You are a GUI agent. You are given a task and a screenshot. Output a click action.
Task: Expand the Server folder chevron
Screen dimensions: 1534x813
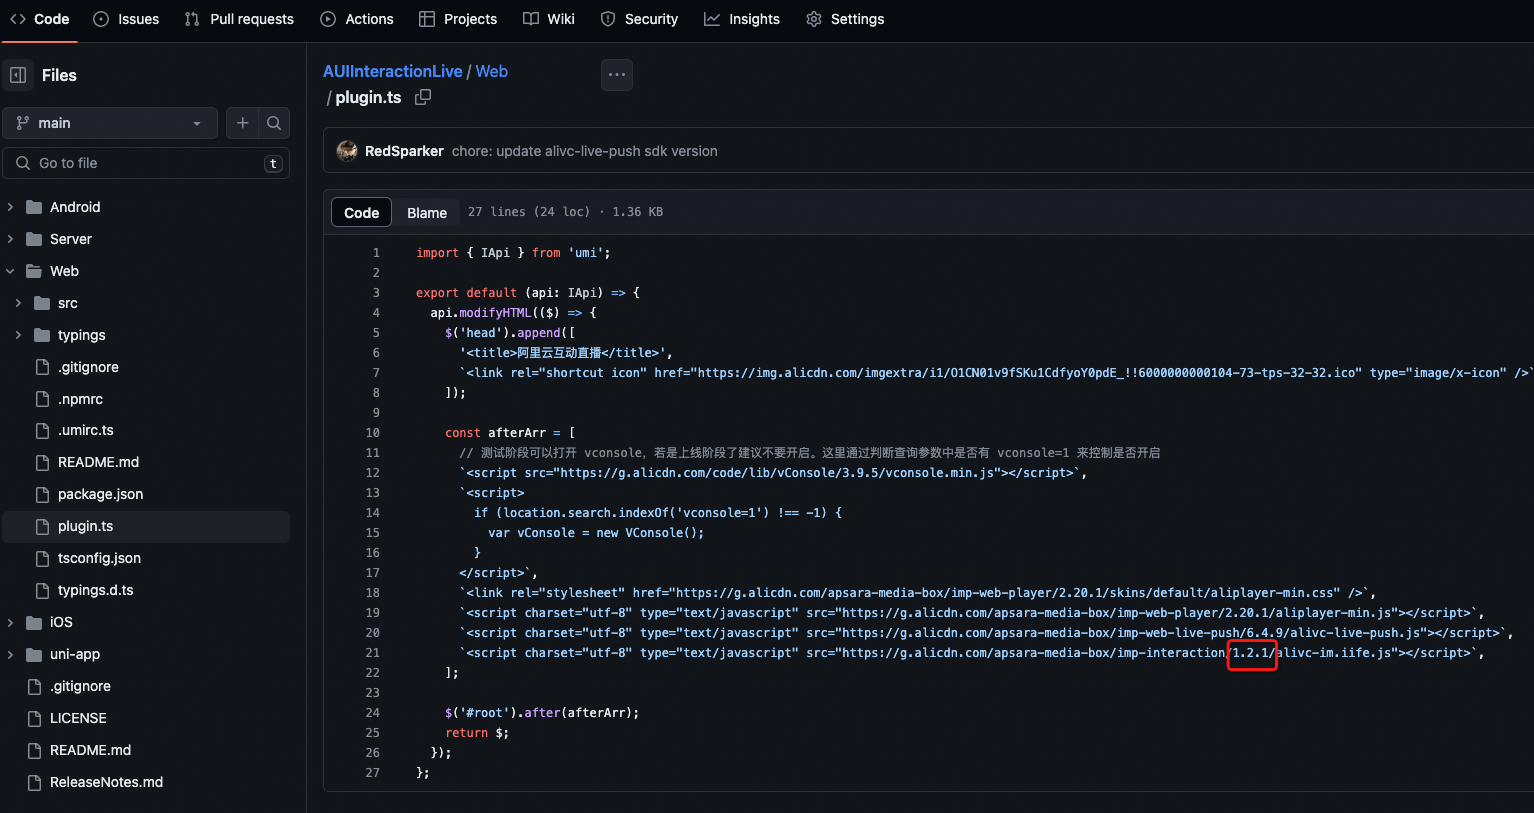10,239
